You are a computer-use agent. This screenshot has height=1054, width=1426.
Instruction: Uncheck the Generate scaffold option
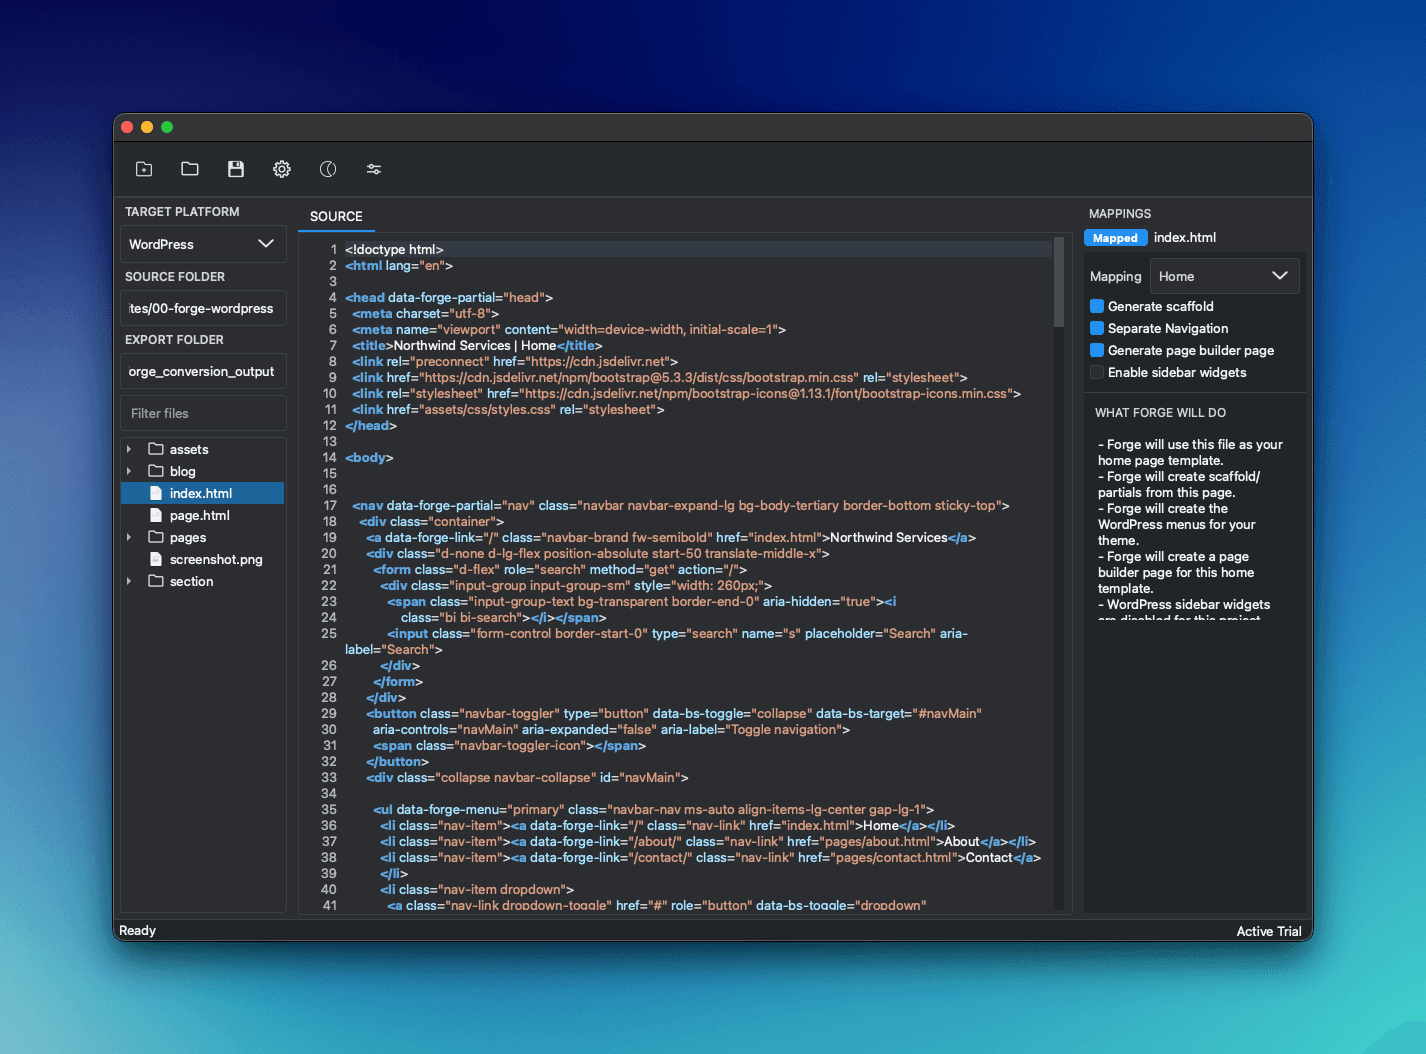[1096, 306]
